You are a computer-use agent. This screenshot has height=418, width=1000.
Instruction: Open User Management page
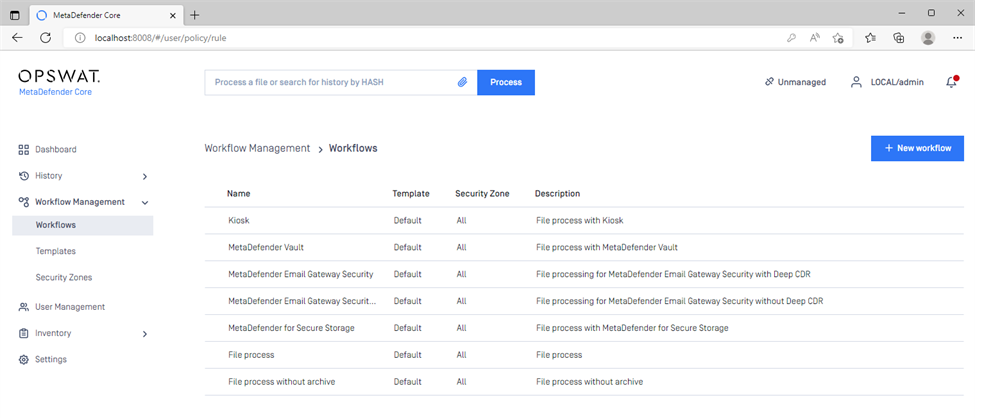pos(70,307)
